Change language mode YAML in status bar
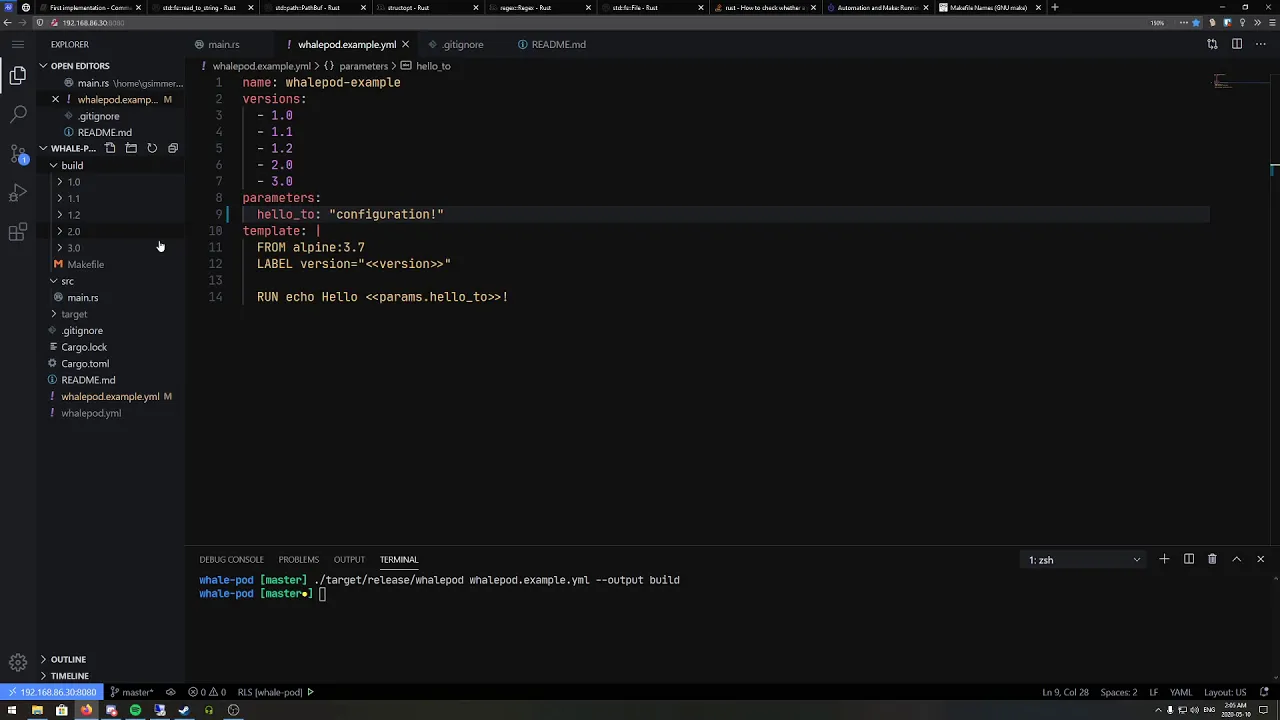The width and height of the screenshot is (1280, 720). pyautogui.click(x=1180, y=692)
